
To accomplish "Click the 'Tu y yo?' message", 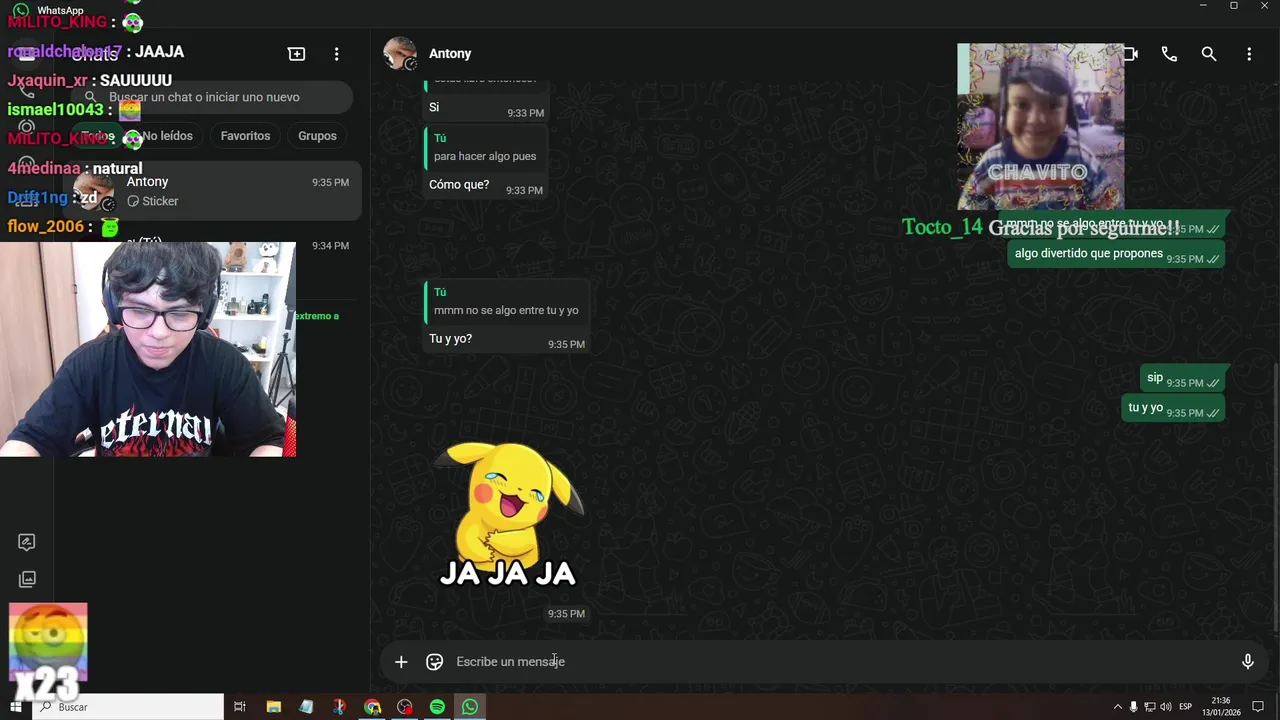I will (x=450, y=339).
